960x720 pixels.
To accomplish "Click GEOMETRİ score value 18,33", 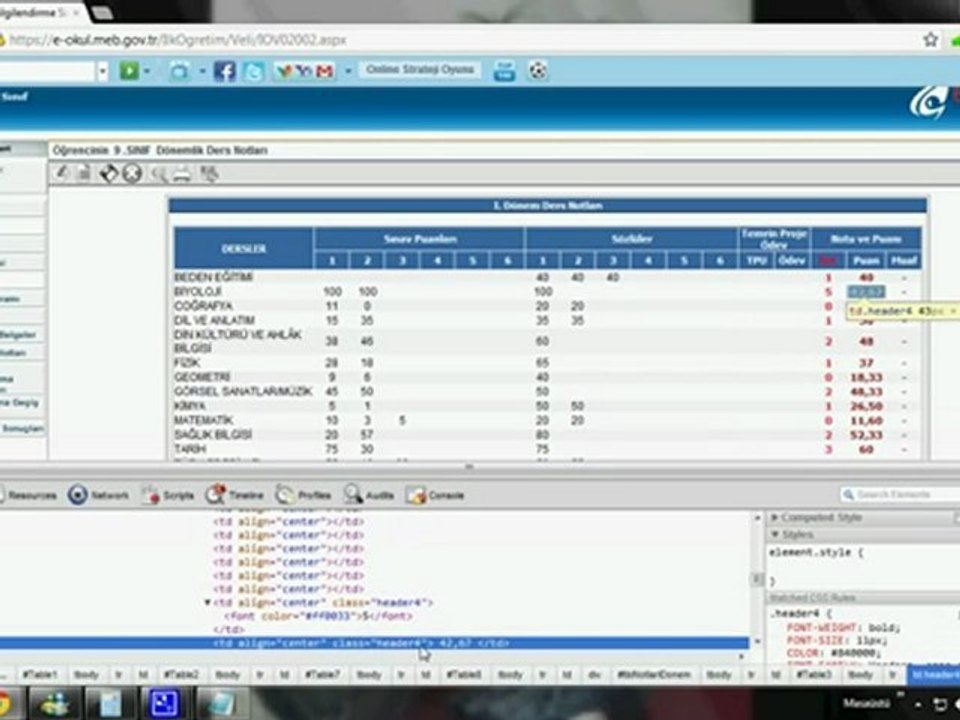I will [x=866, y=377].
